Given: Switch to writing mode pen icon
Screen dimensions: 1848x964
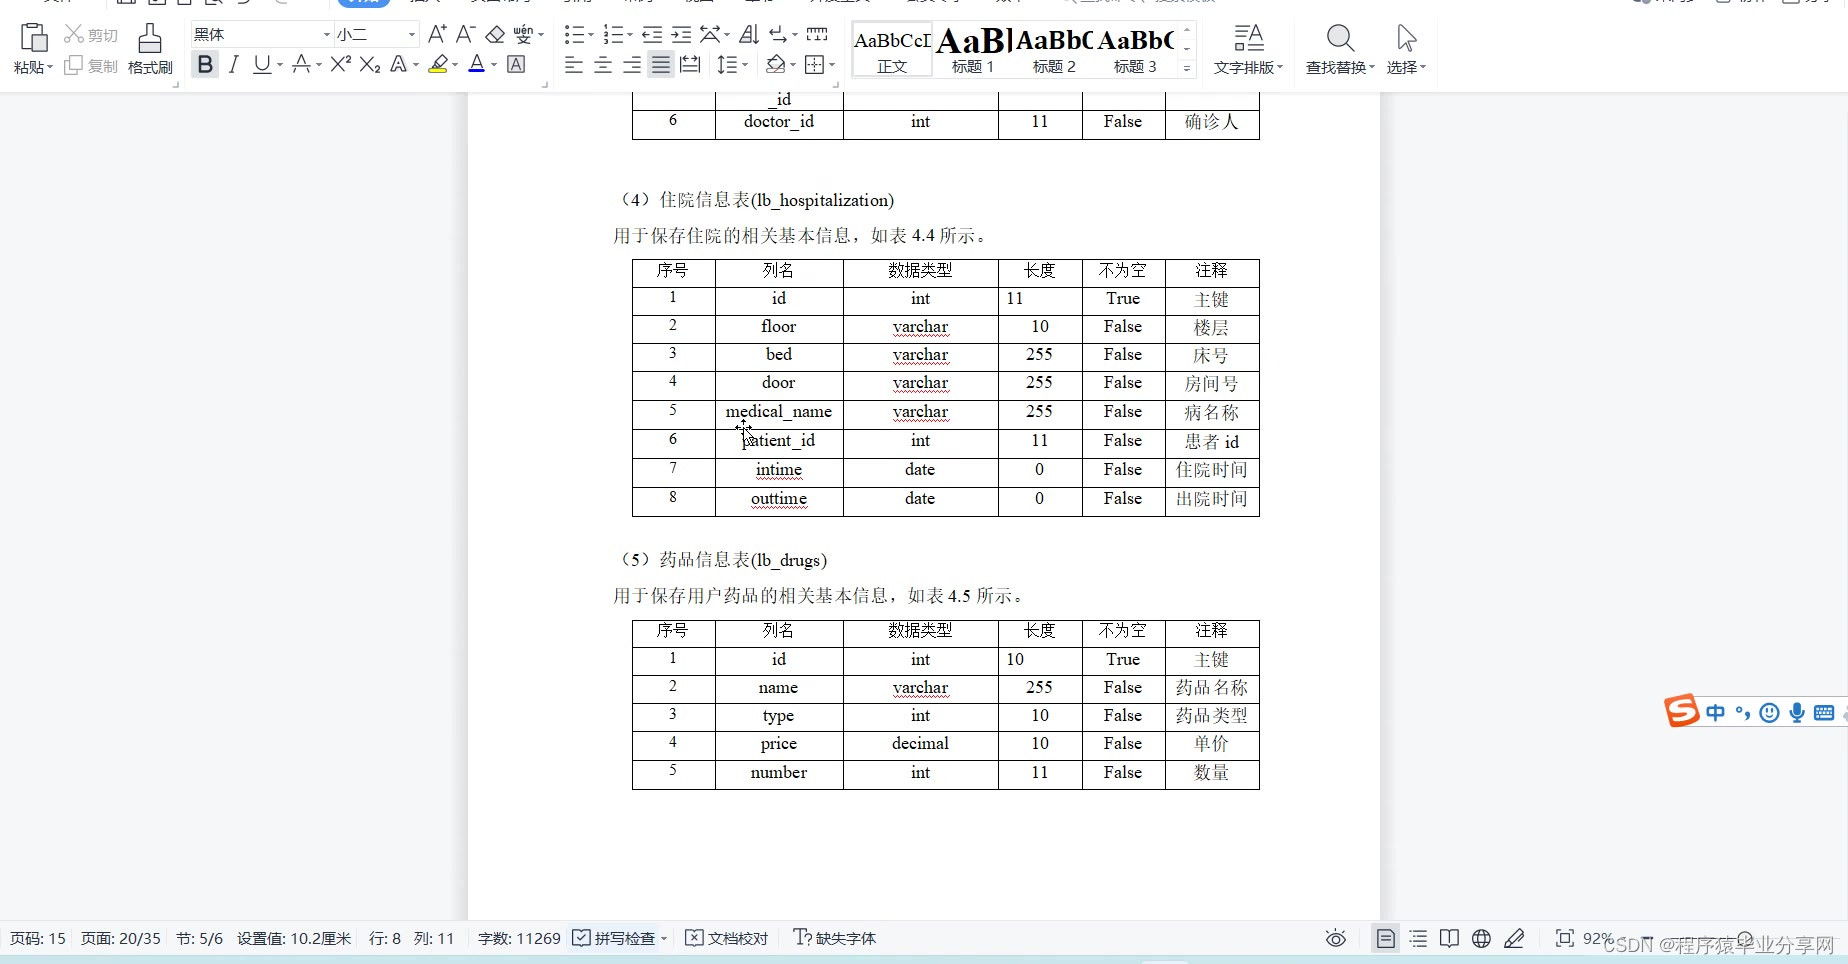Looking at the screenshot, I should tap(1514, 938).
